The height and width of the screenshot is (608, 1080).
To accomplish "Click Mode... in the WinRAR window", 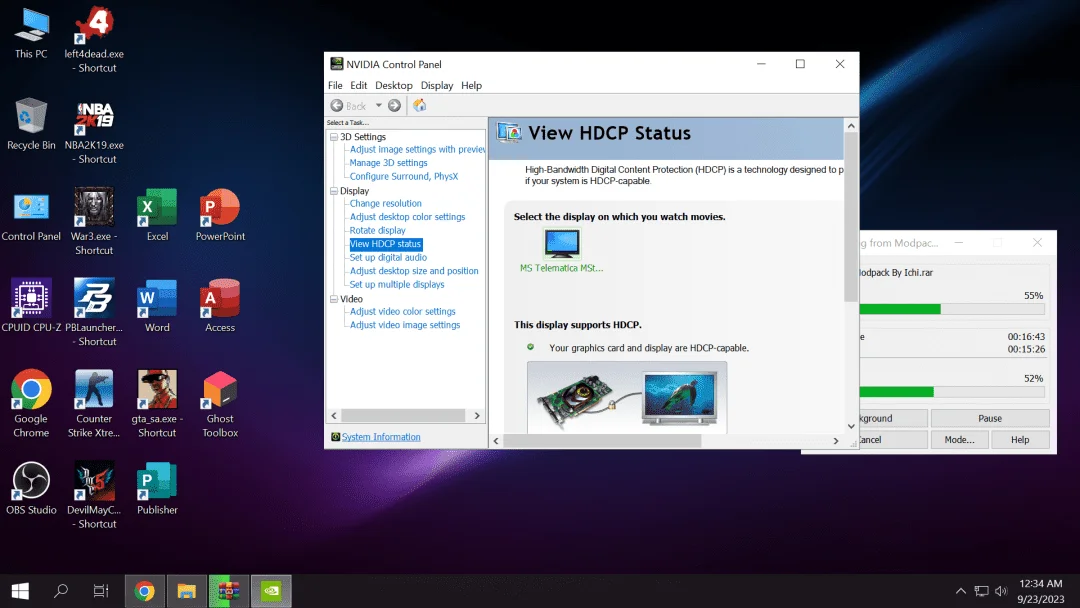I will (959, 439).
